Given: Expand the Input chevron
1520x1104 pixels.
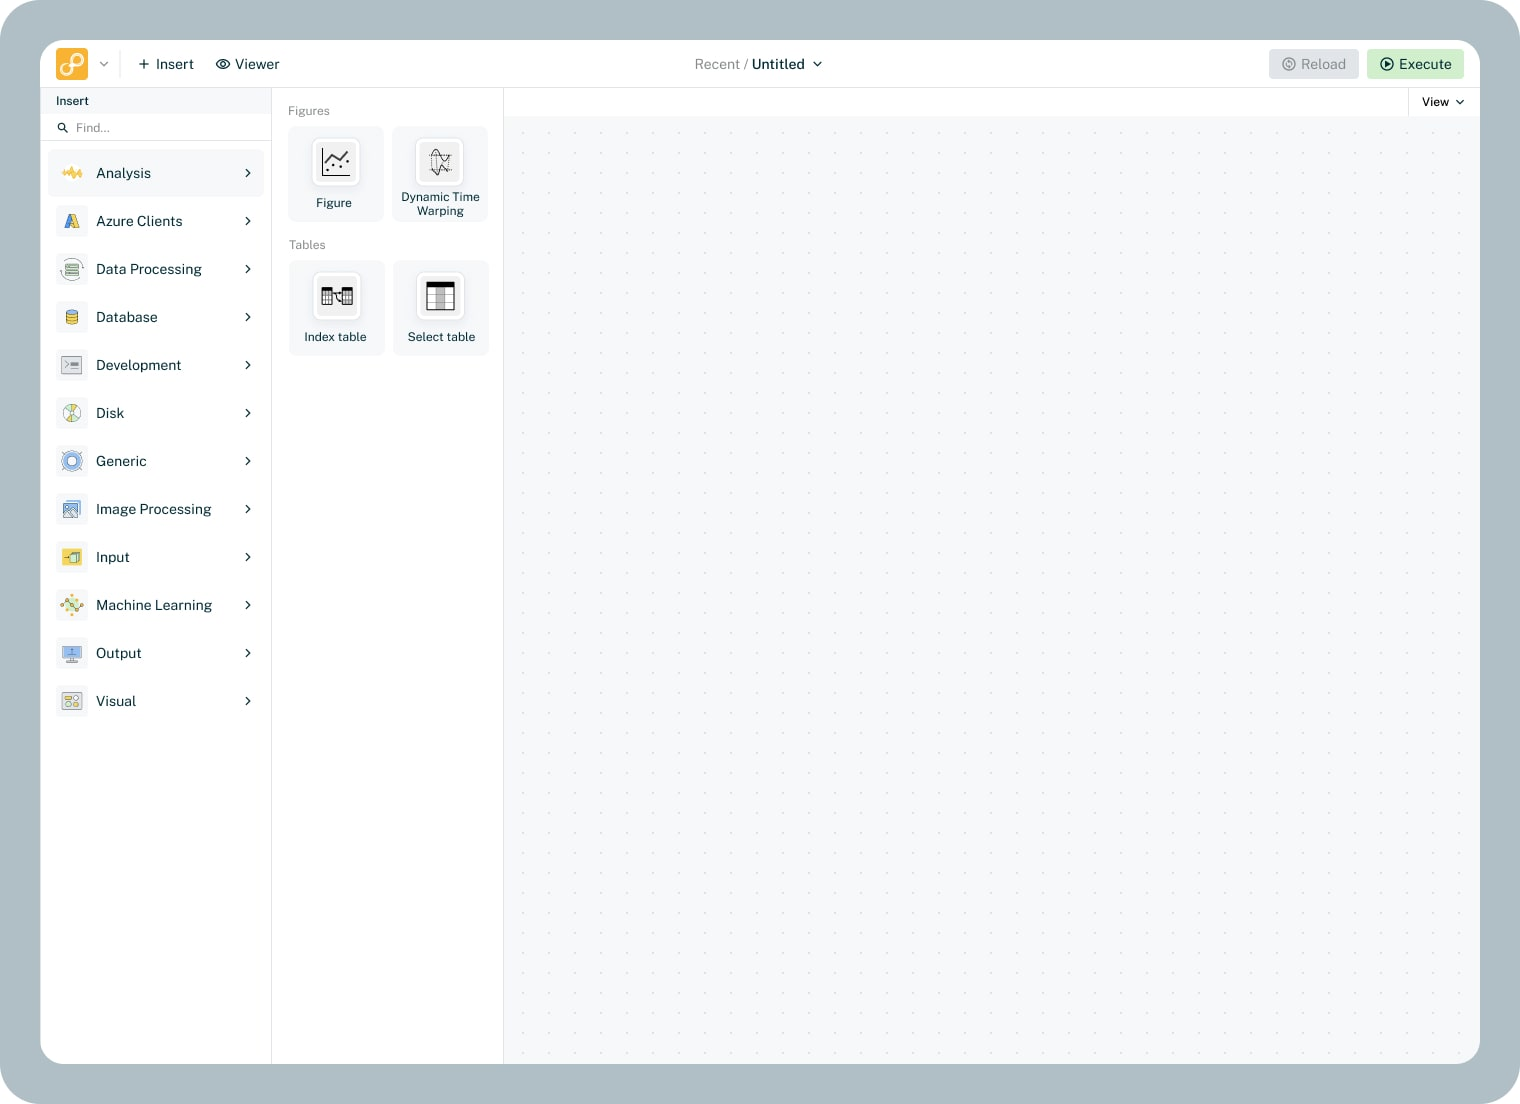Looking at the screenshot, I should (x=248, y=557).
